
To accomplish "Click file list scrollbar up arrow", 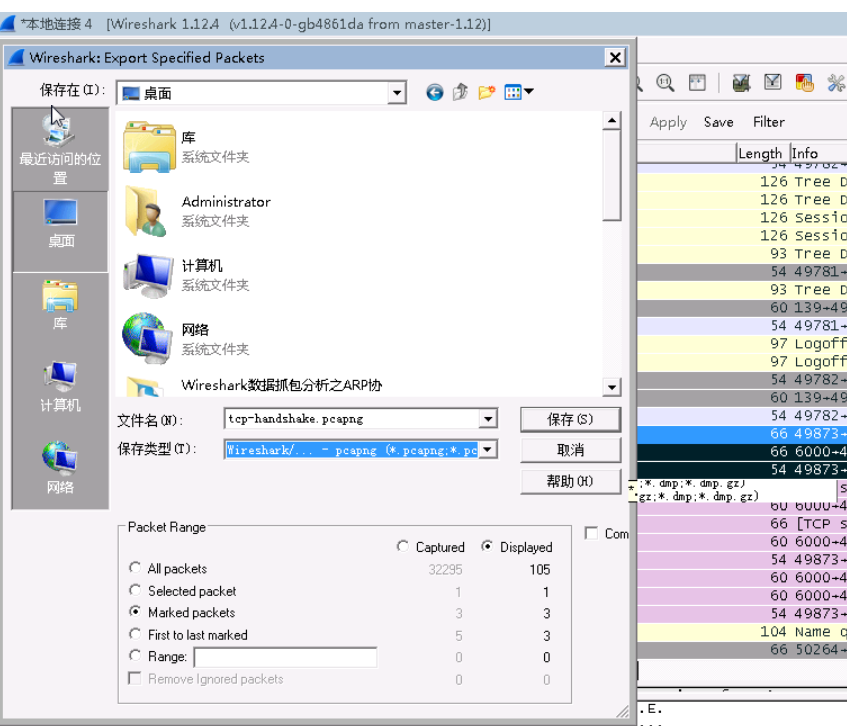I will (611, 120).
